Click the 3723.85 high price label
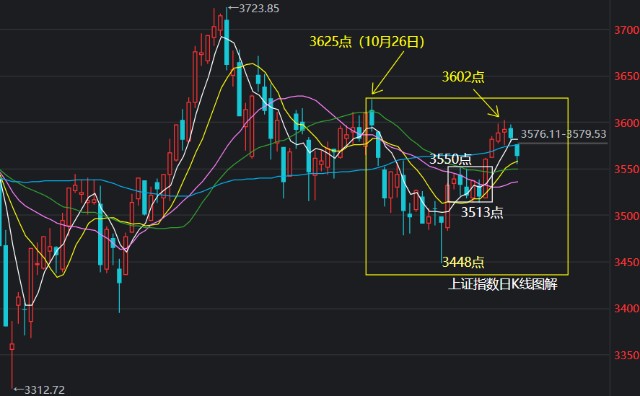This screenshot has height=396, width=640. pyautogui.click(x=259, y=8)
